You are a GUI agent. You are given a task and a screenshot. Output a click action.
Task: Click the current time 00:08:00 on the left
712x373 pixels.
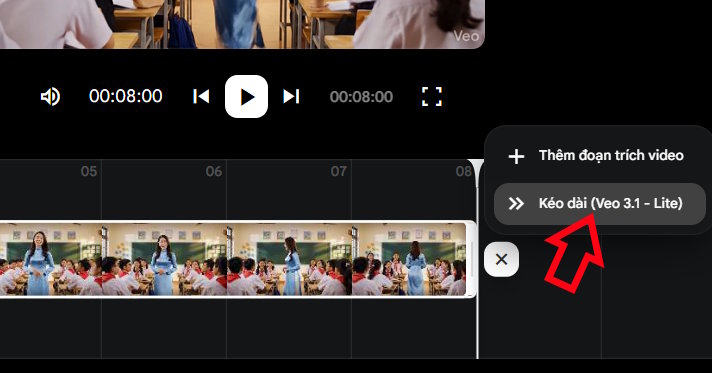coord(126,96)
